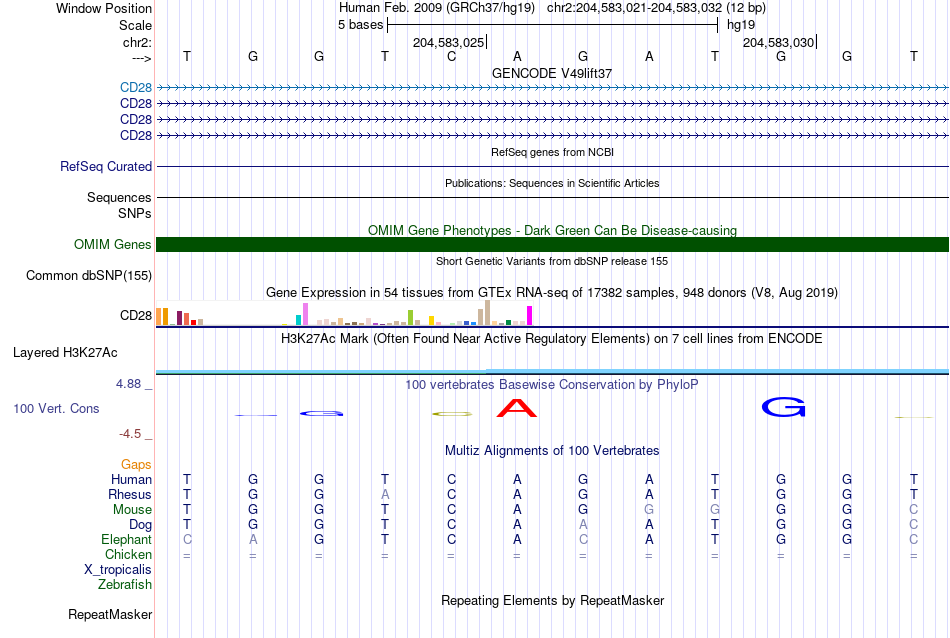Image resolution: width=950 pixels, height=638 pixels.
Task: Open the 'OMIM Gene Phenotypes' track title
Action: [x=552, y=230]
